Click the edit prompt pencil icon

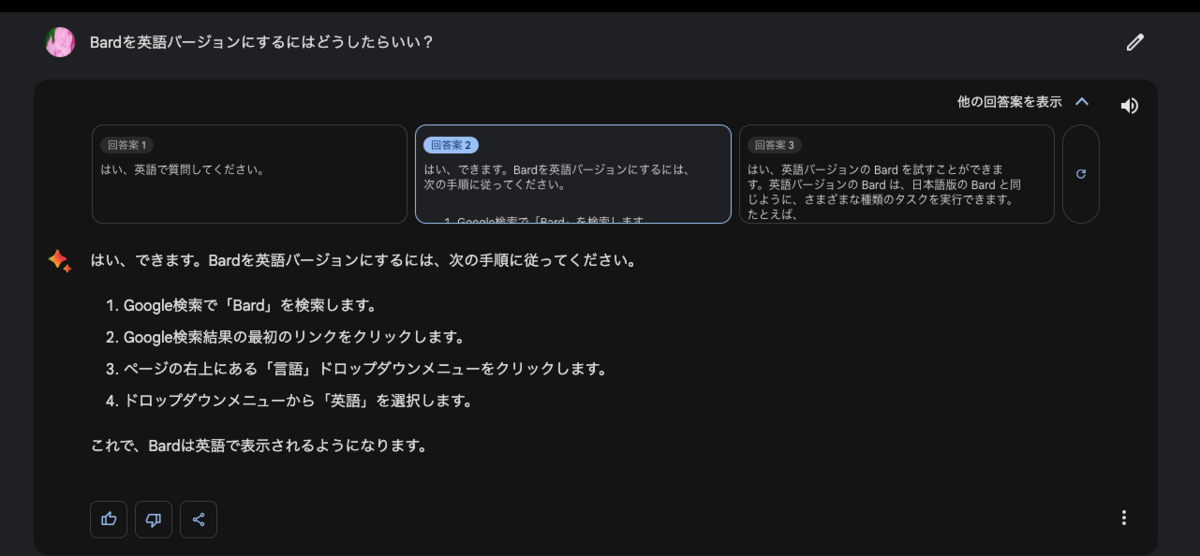tap(1134, 42)
